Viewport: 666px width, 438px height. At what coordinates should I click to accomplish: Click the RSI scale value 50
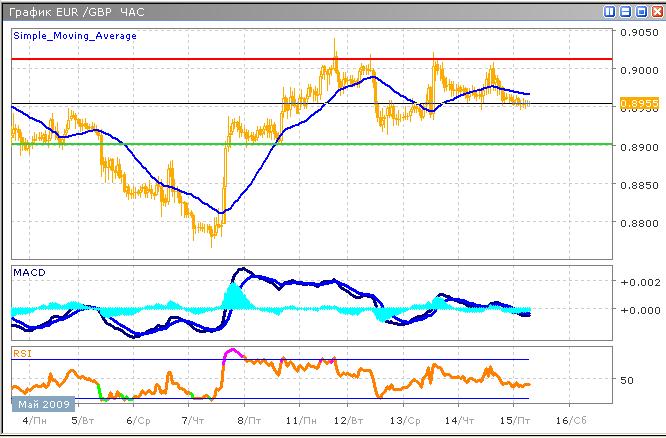[x=626, y=380]
